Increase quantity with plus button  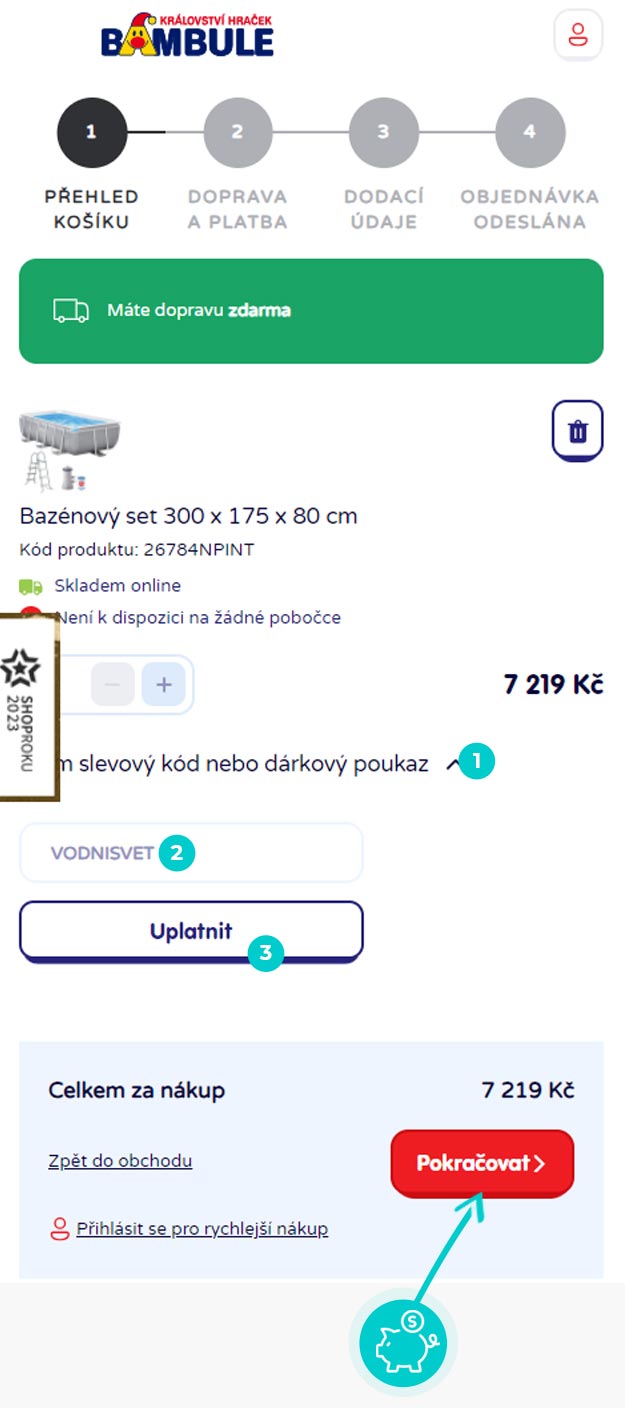[x=164, y=686]
